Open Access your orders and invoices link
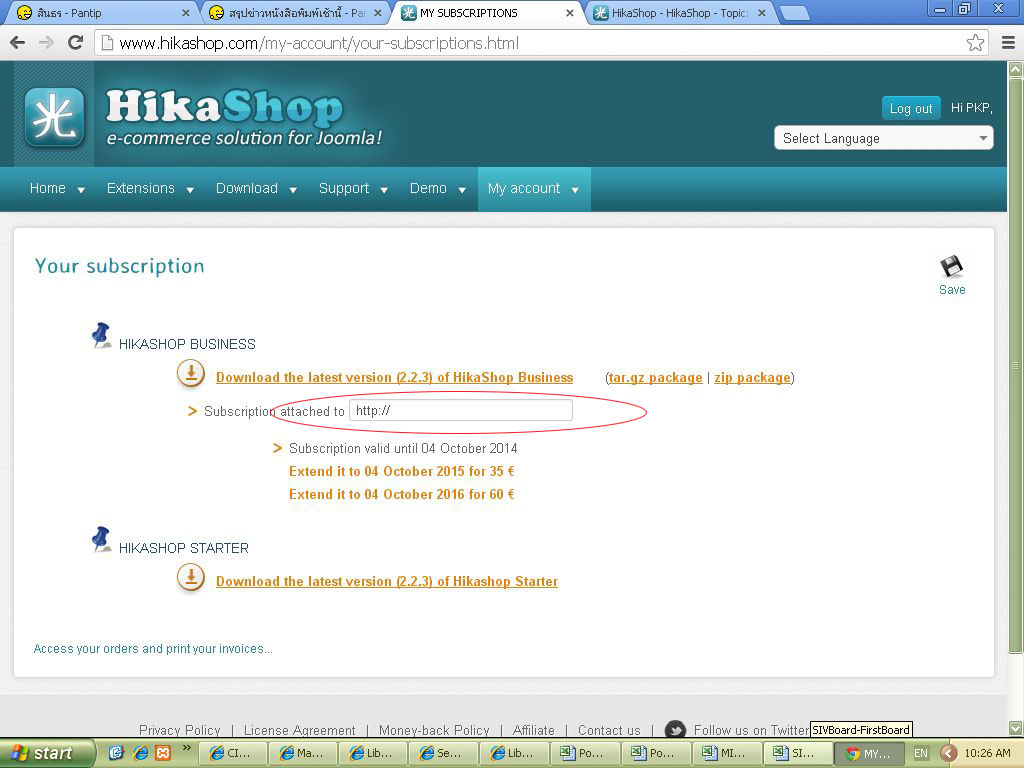 153,648
